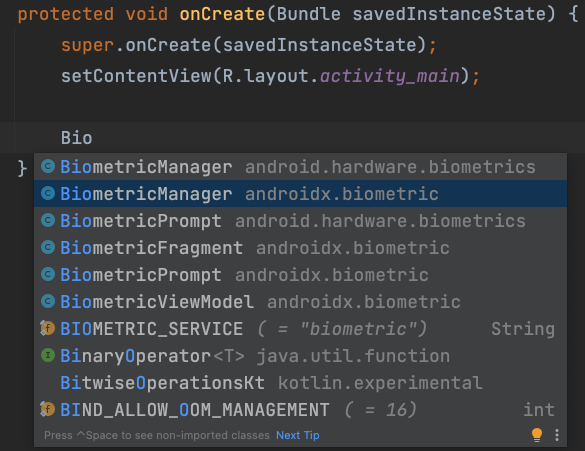Click class icon of androidx BiometricPrompt row

point(48,275)
